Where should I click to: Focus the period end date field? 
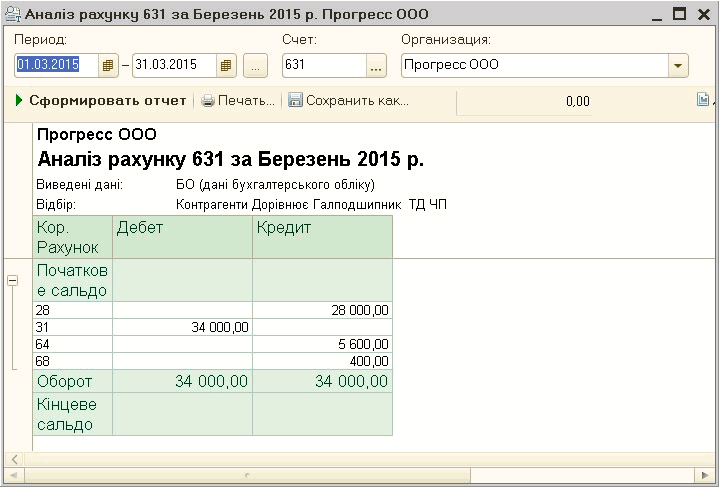click(174, 66)
